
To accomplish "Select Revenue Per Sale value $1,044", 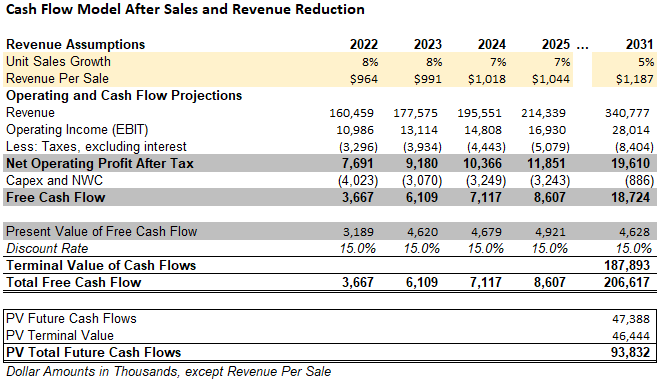I will click(551, 79).
